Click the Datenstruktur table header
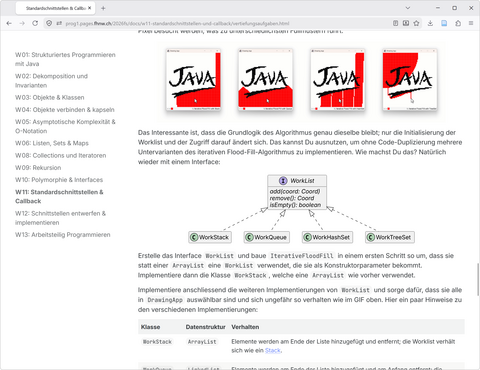Image resolution: width=480 pixels, height=370 pixels. click(206, 327)
